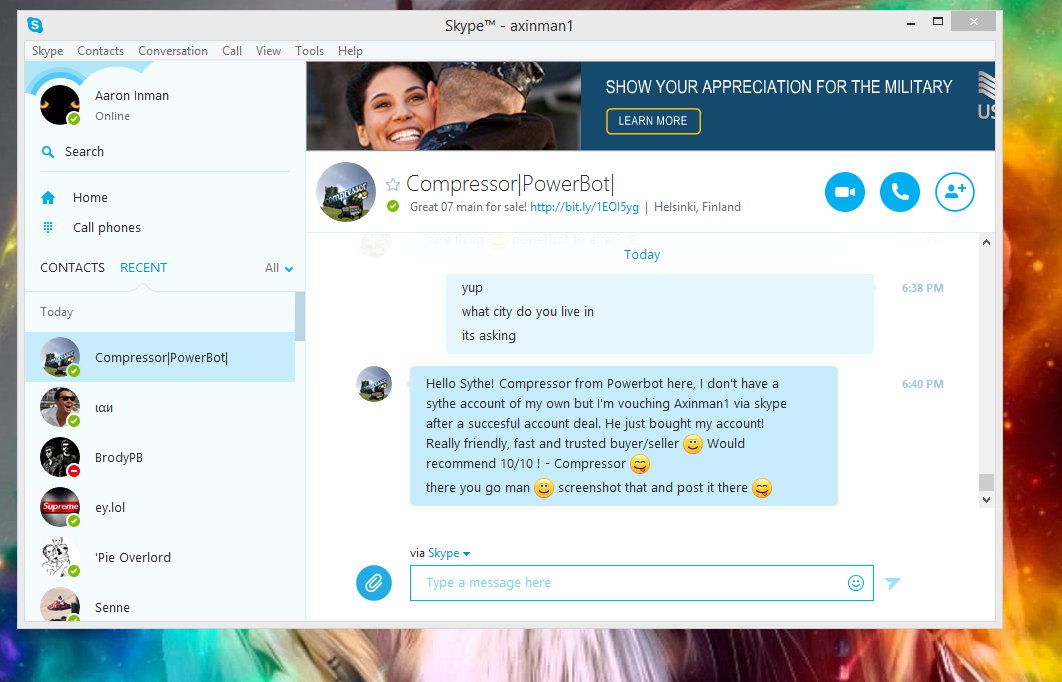Click the Today date divider label

click(642, 255)
